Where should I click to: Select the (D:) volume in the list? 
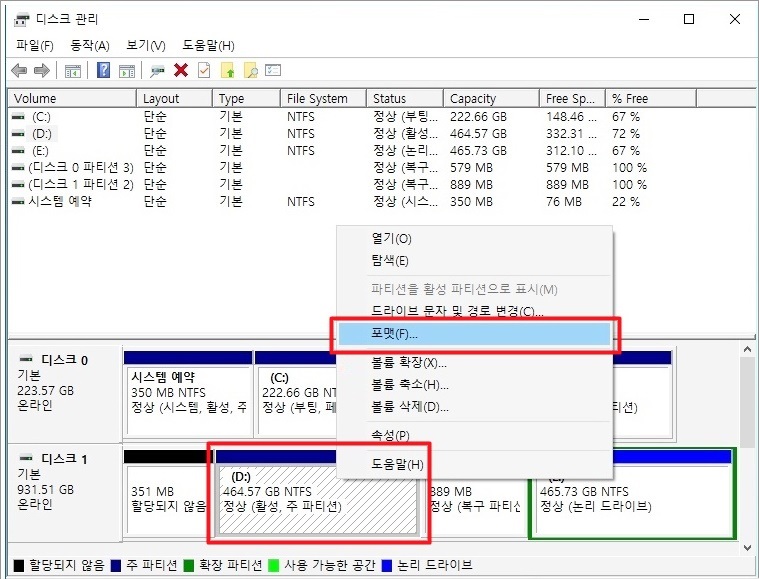coord(42,134)
